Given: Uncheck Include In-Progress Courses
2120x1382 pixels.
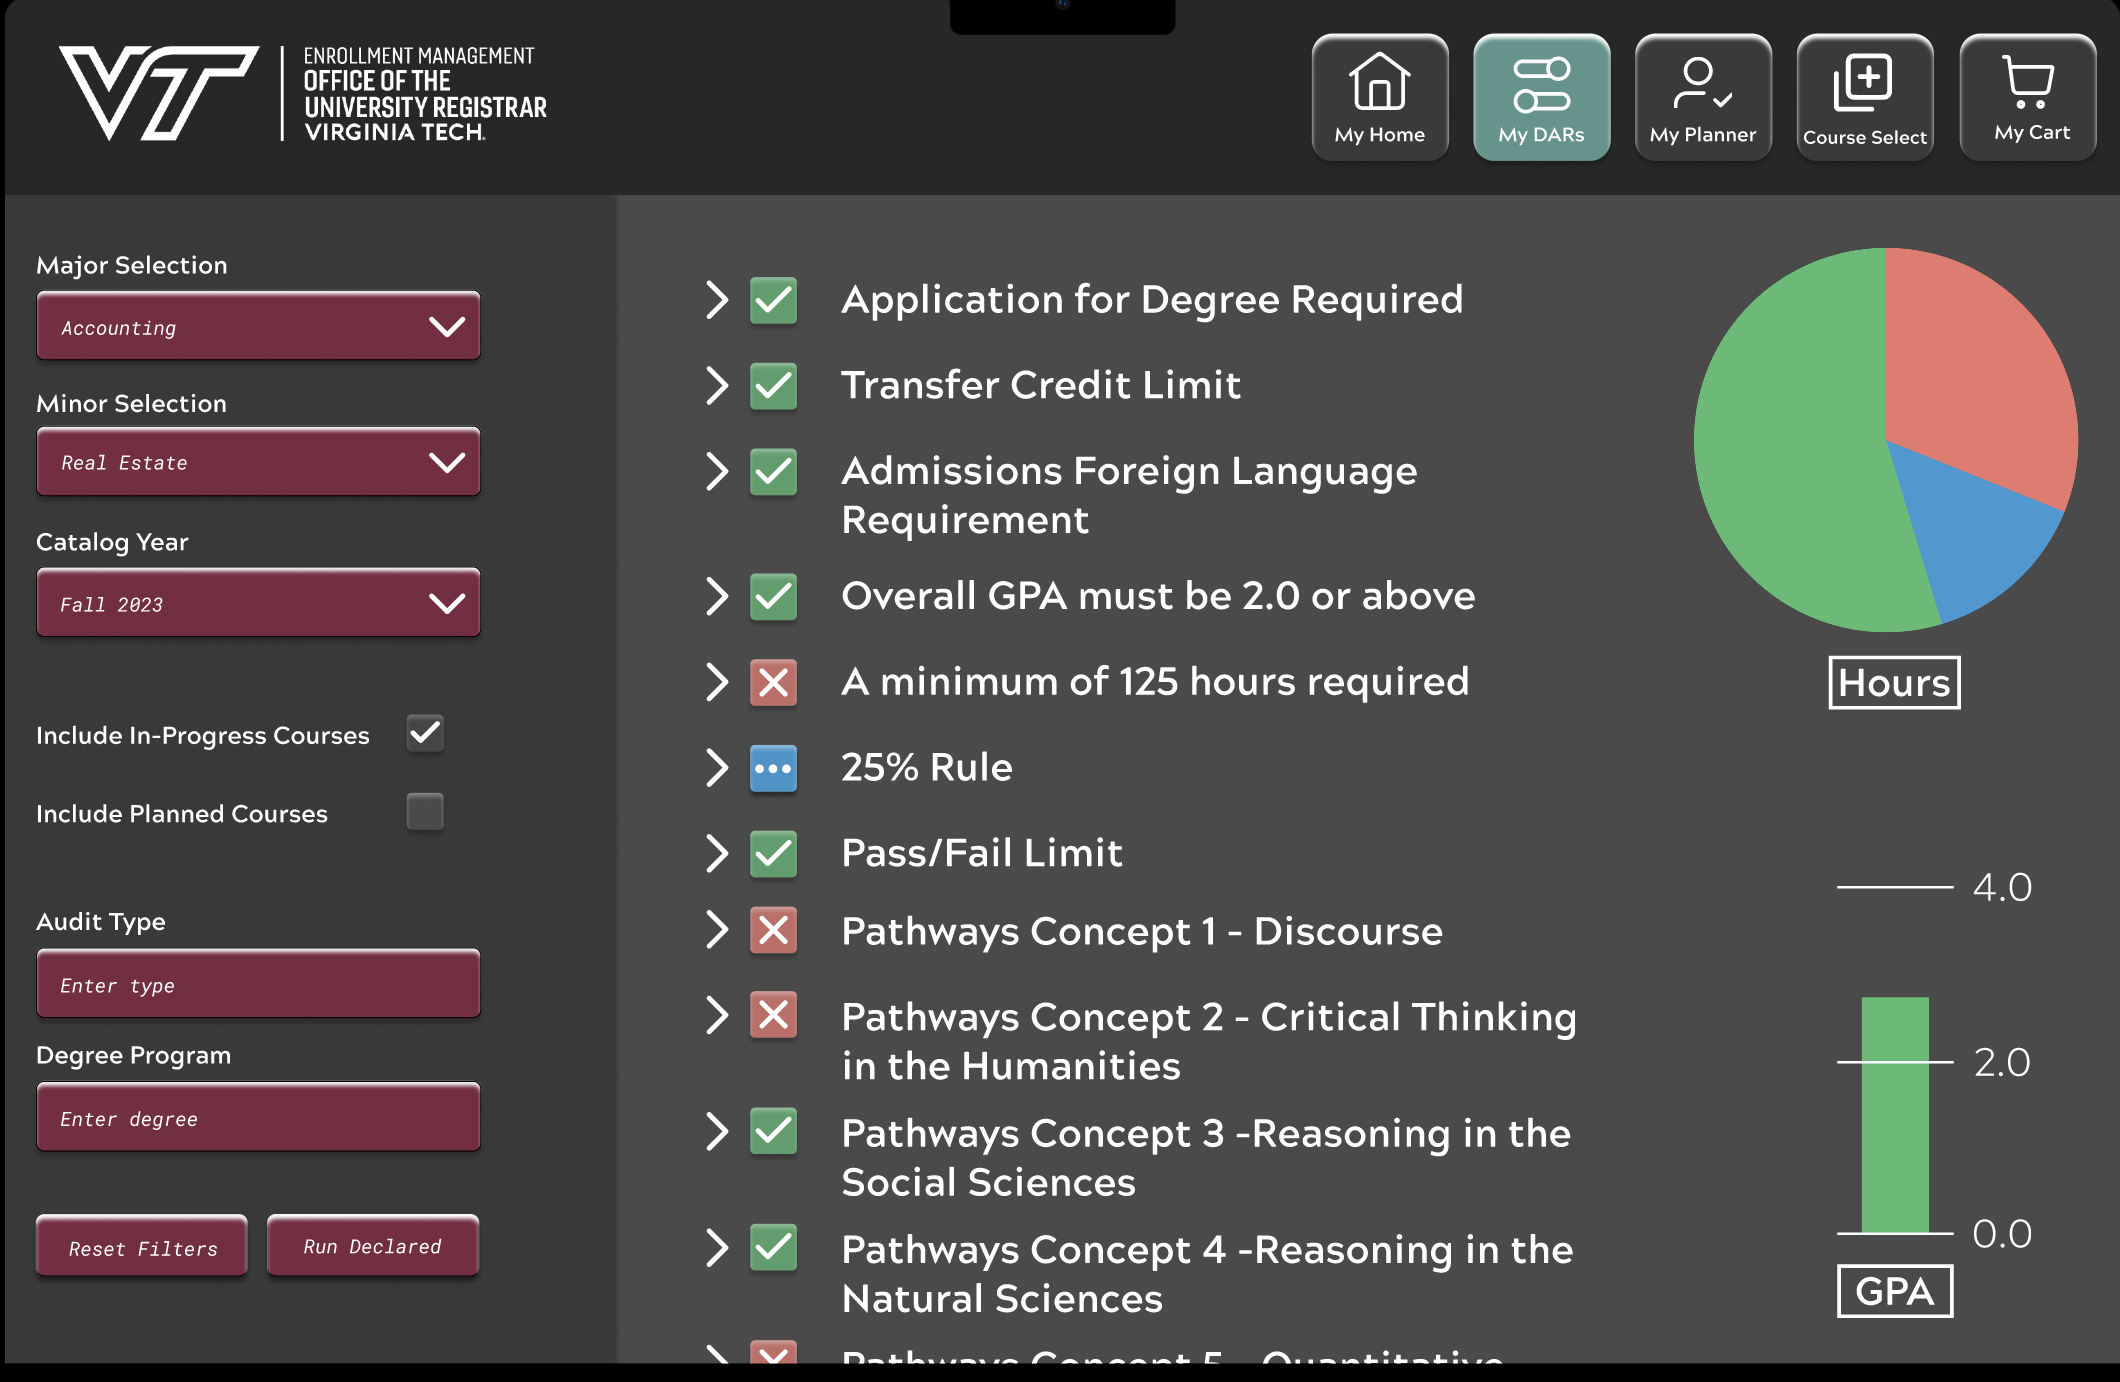Looking at the screenshot, I should click(425, 734).
